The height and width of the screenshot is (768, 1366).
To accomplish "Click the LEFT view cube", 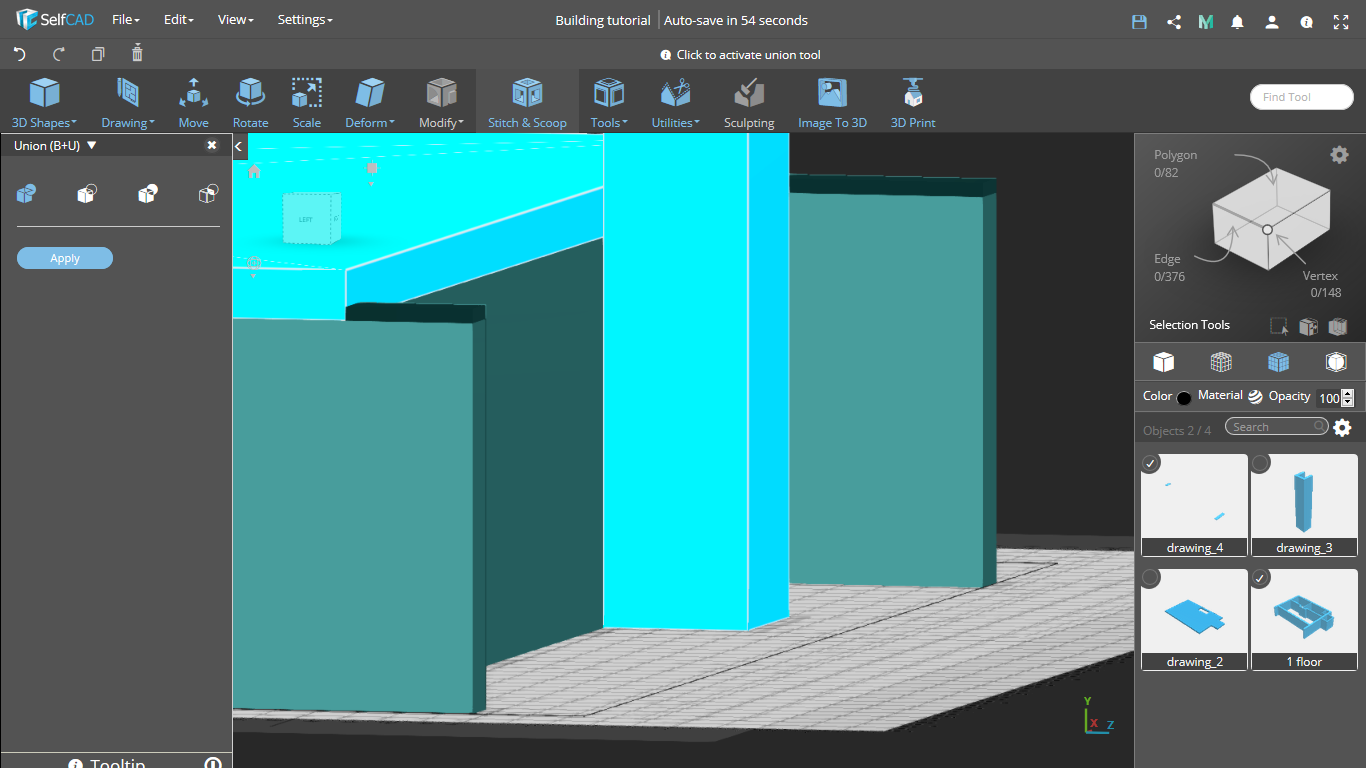I will pos(311,219).
